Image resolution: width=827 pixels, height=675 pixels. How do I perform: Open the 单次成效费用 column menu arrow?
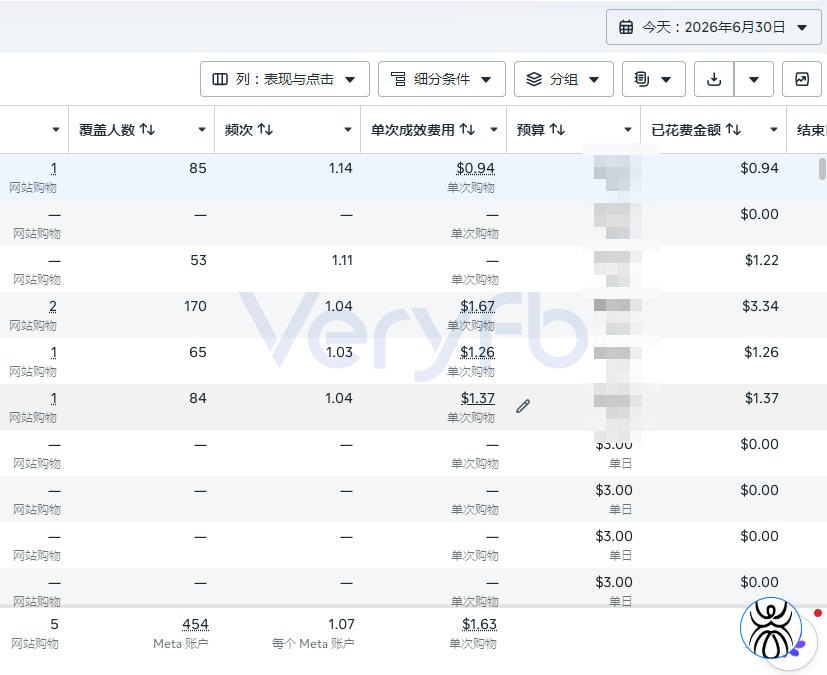pyautogui.click(x=494, y=130)
